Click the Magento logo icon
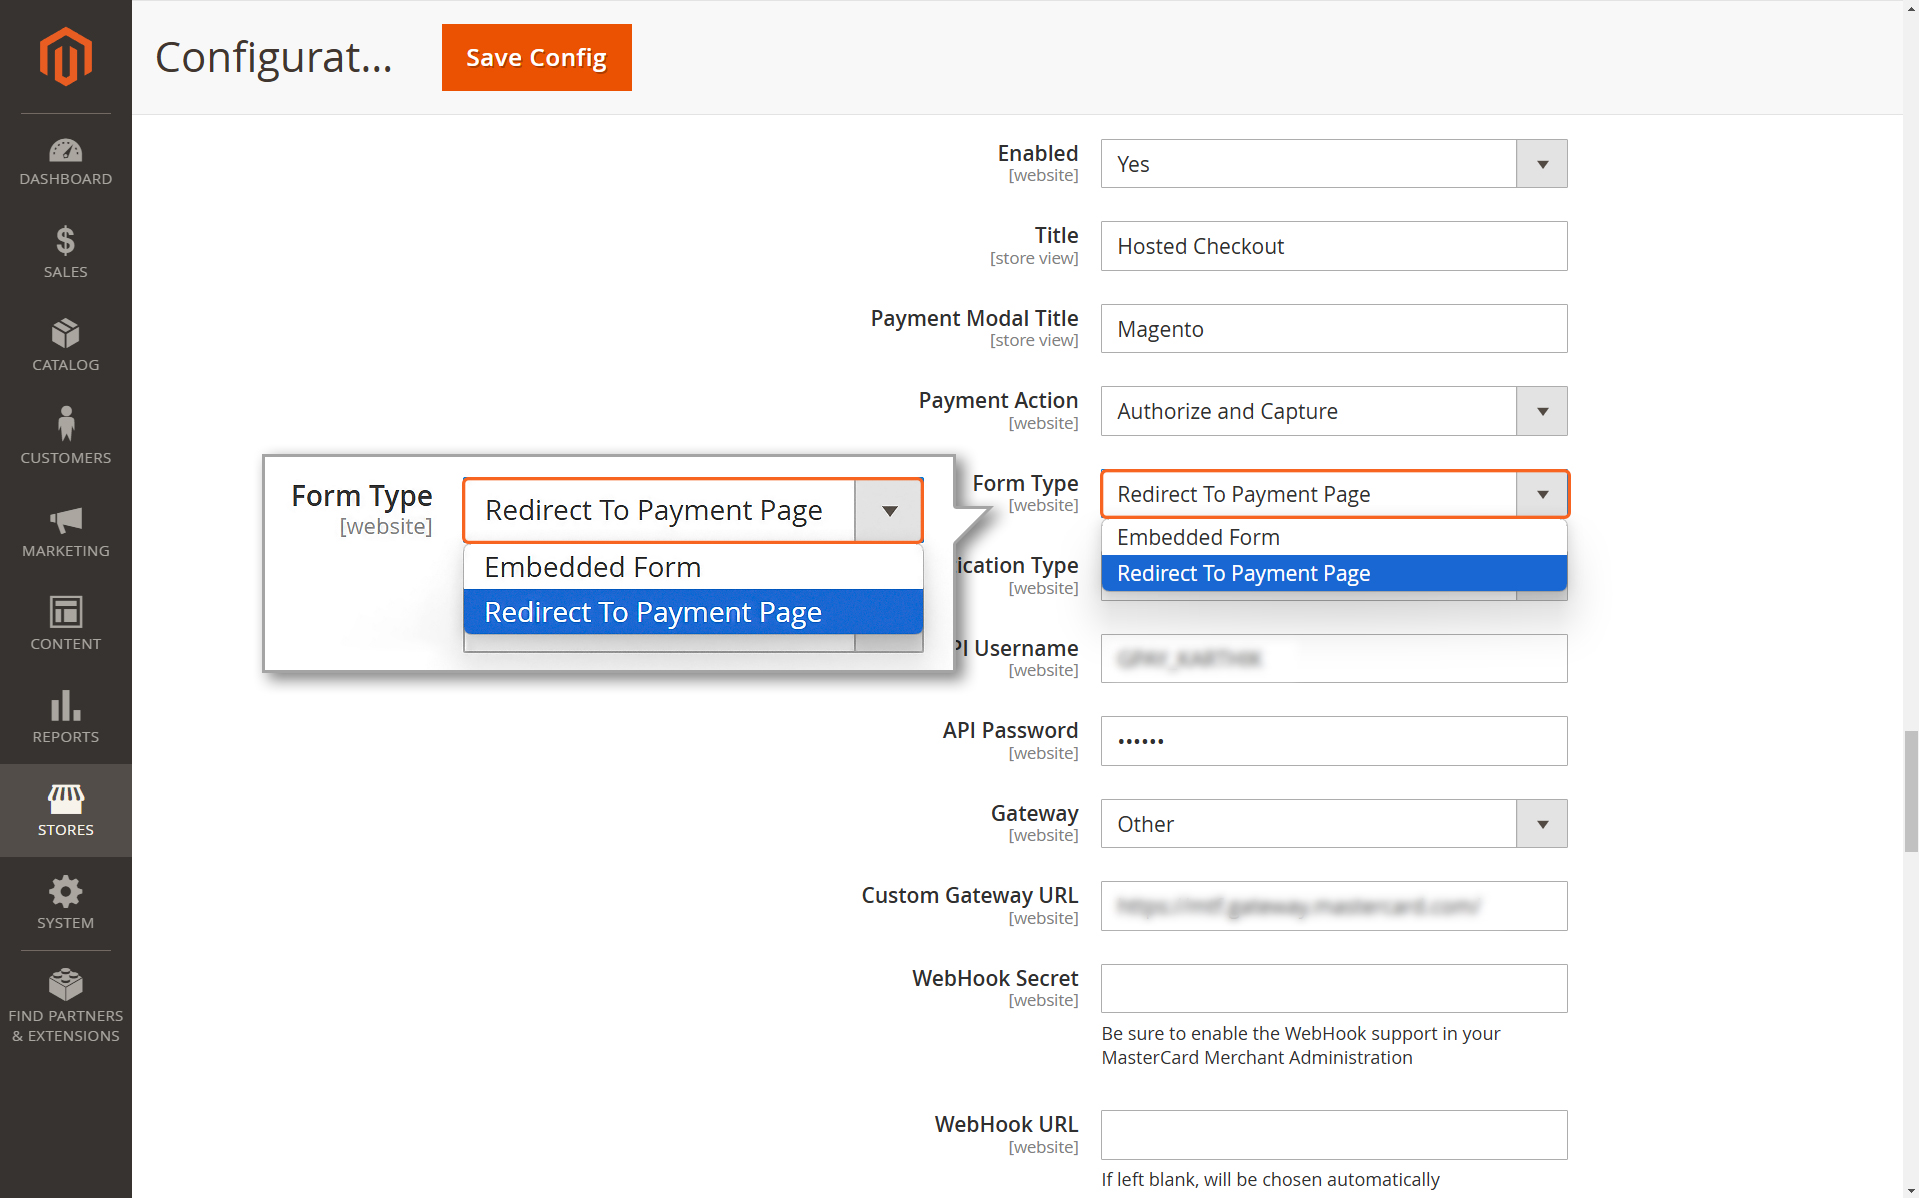Screen dimensions: 1919x1198 click(x=66, y=57)
